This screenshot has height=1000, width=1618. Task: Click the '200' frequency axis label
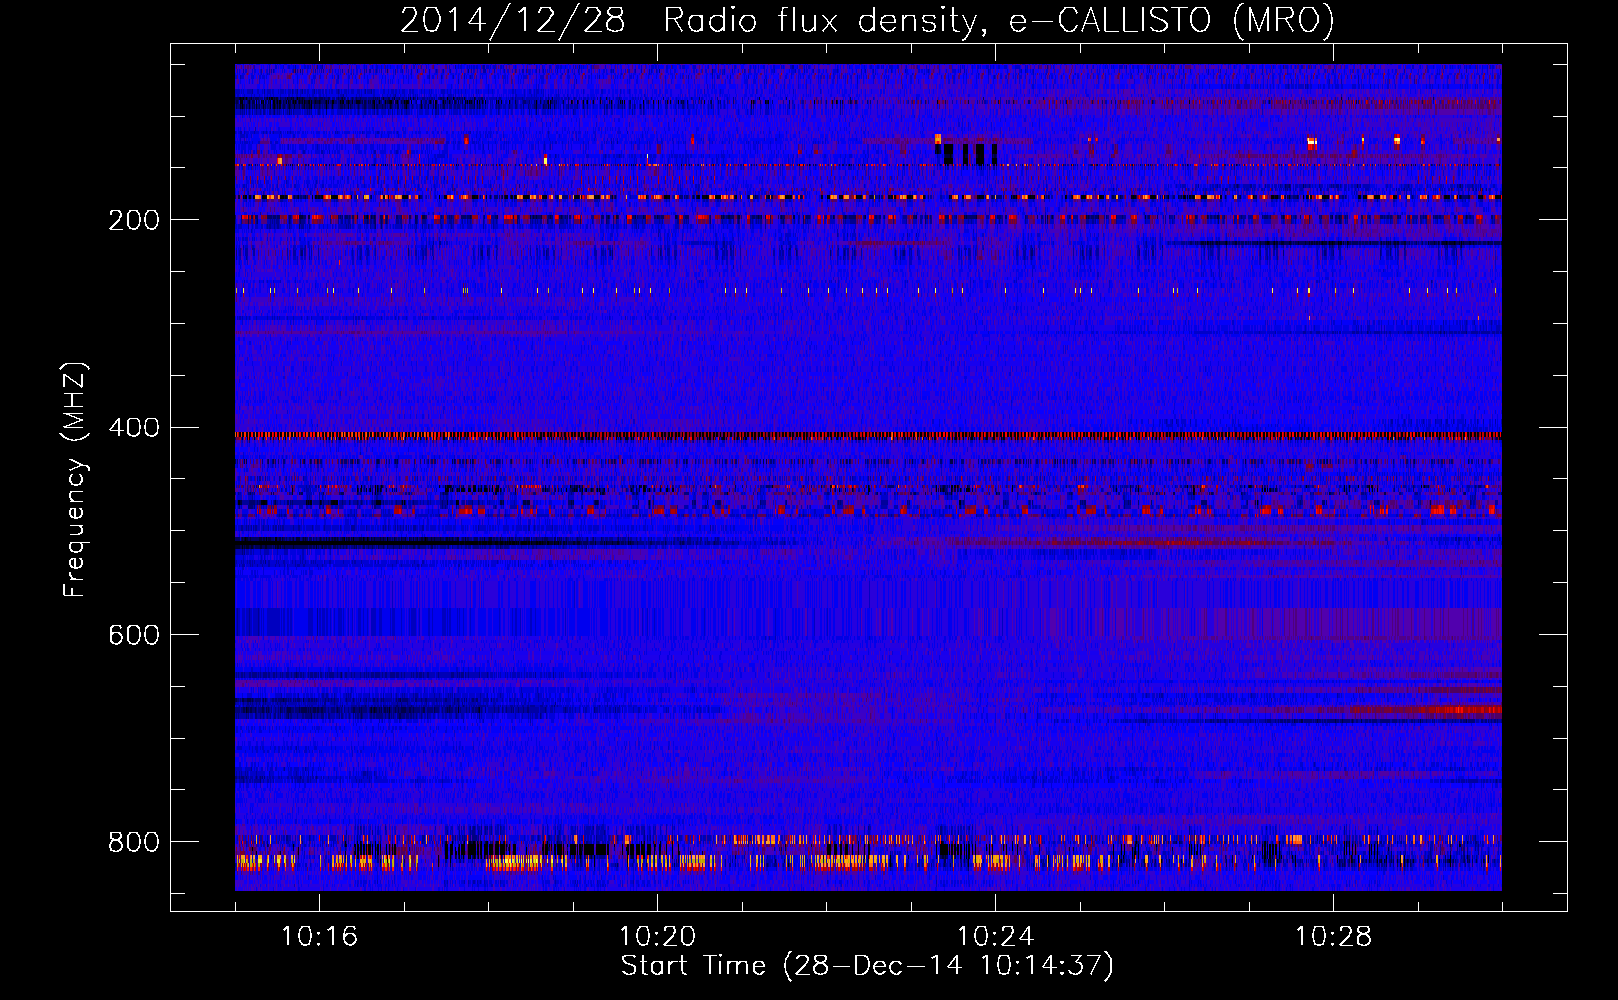[134, 220]
